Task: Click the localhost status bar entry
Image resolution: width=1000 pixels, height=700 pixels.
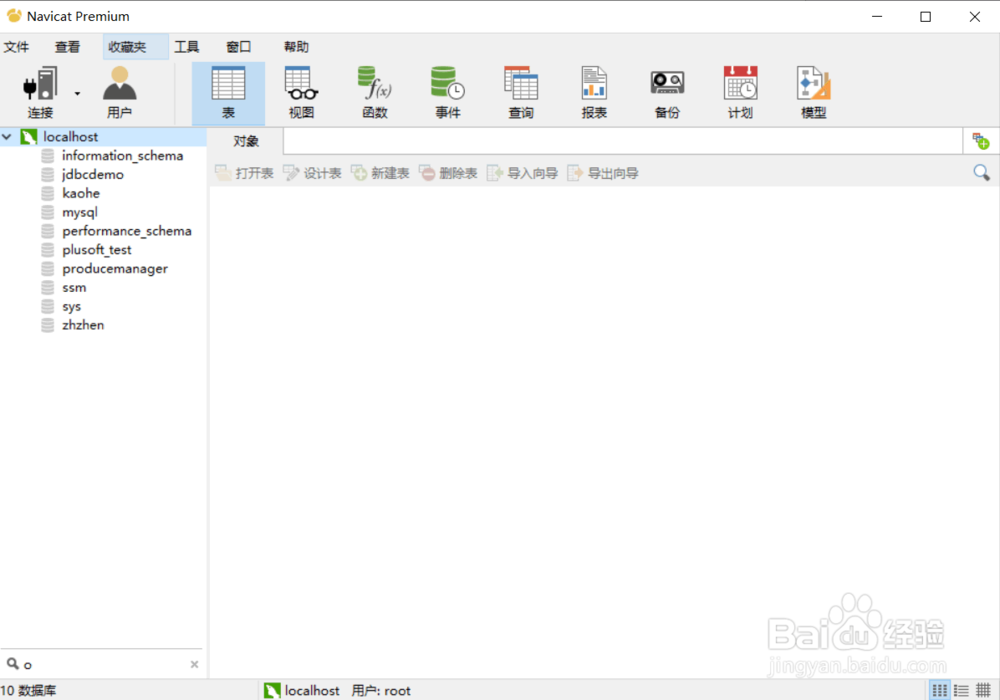Action: coord(302,690)
